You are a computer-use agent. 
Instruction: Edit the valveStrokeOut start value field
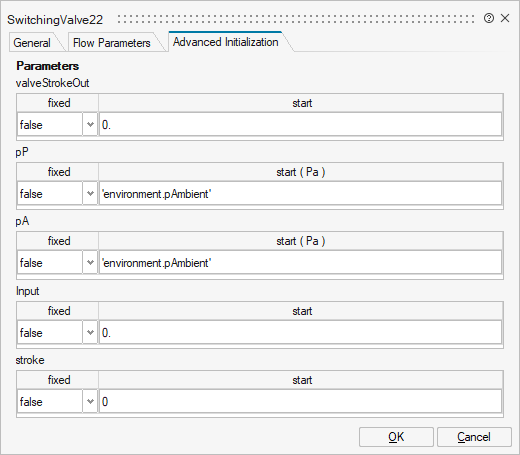coord(300,125)
